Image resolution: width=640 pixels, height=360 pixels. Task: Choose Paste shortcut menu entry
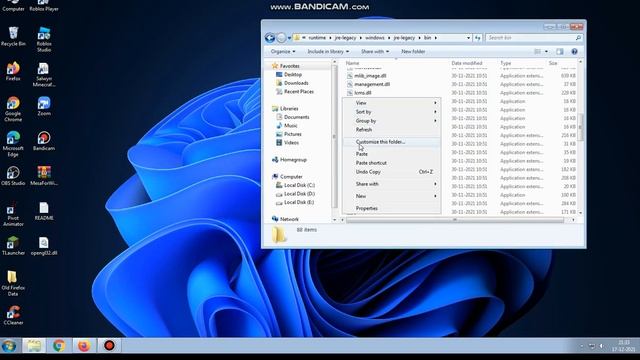click(391, 163)
